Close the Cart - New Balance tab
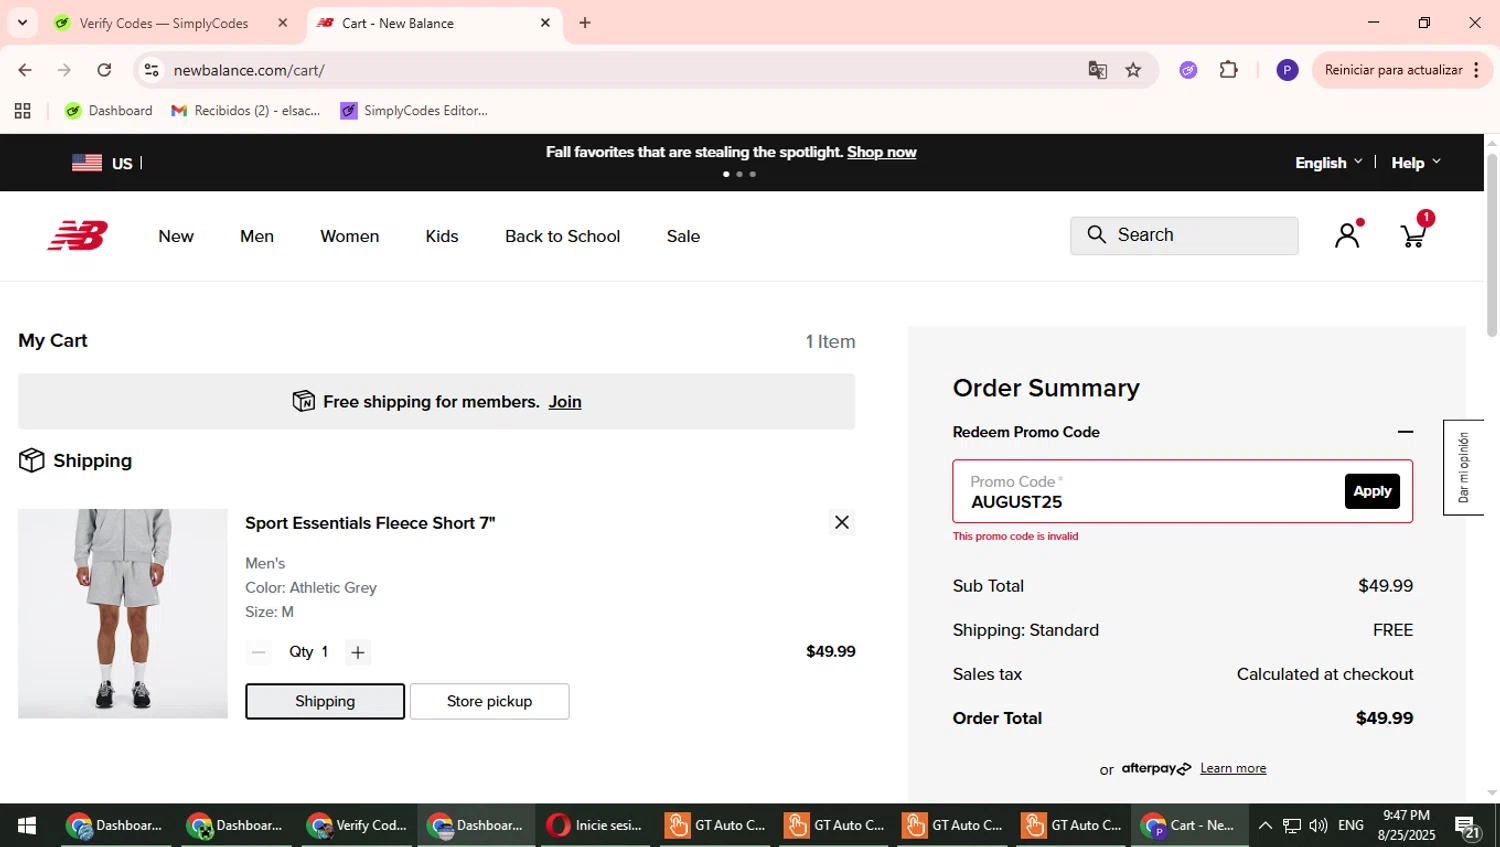1500x847 pixels. coord(545,23)
